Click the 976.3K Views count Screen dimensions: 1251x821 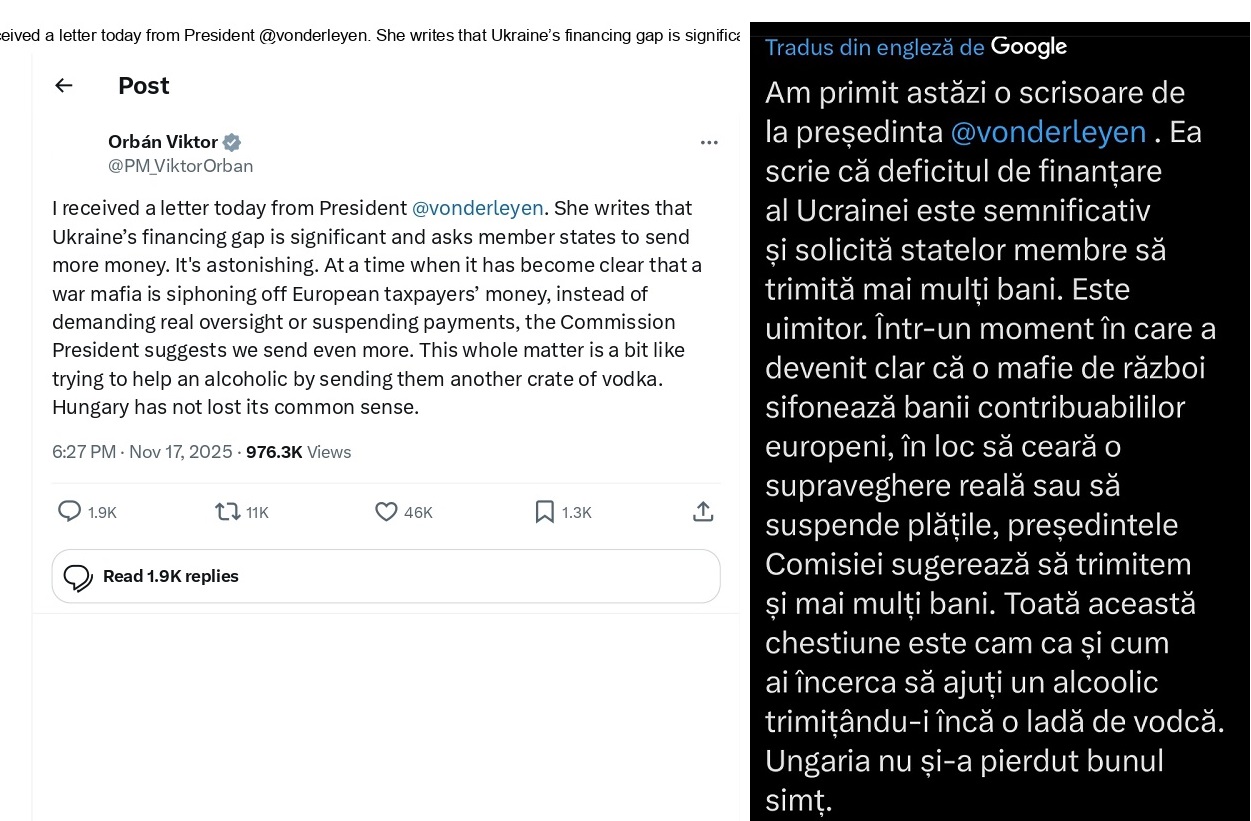[298, 452]
